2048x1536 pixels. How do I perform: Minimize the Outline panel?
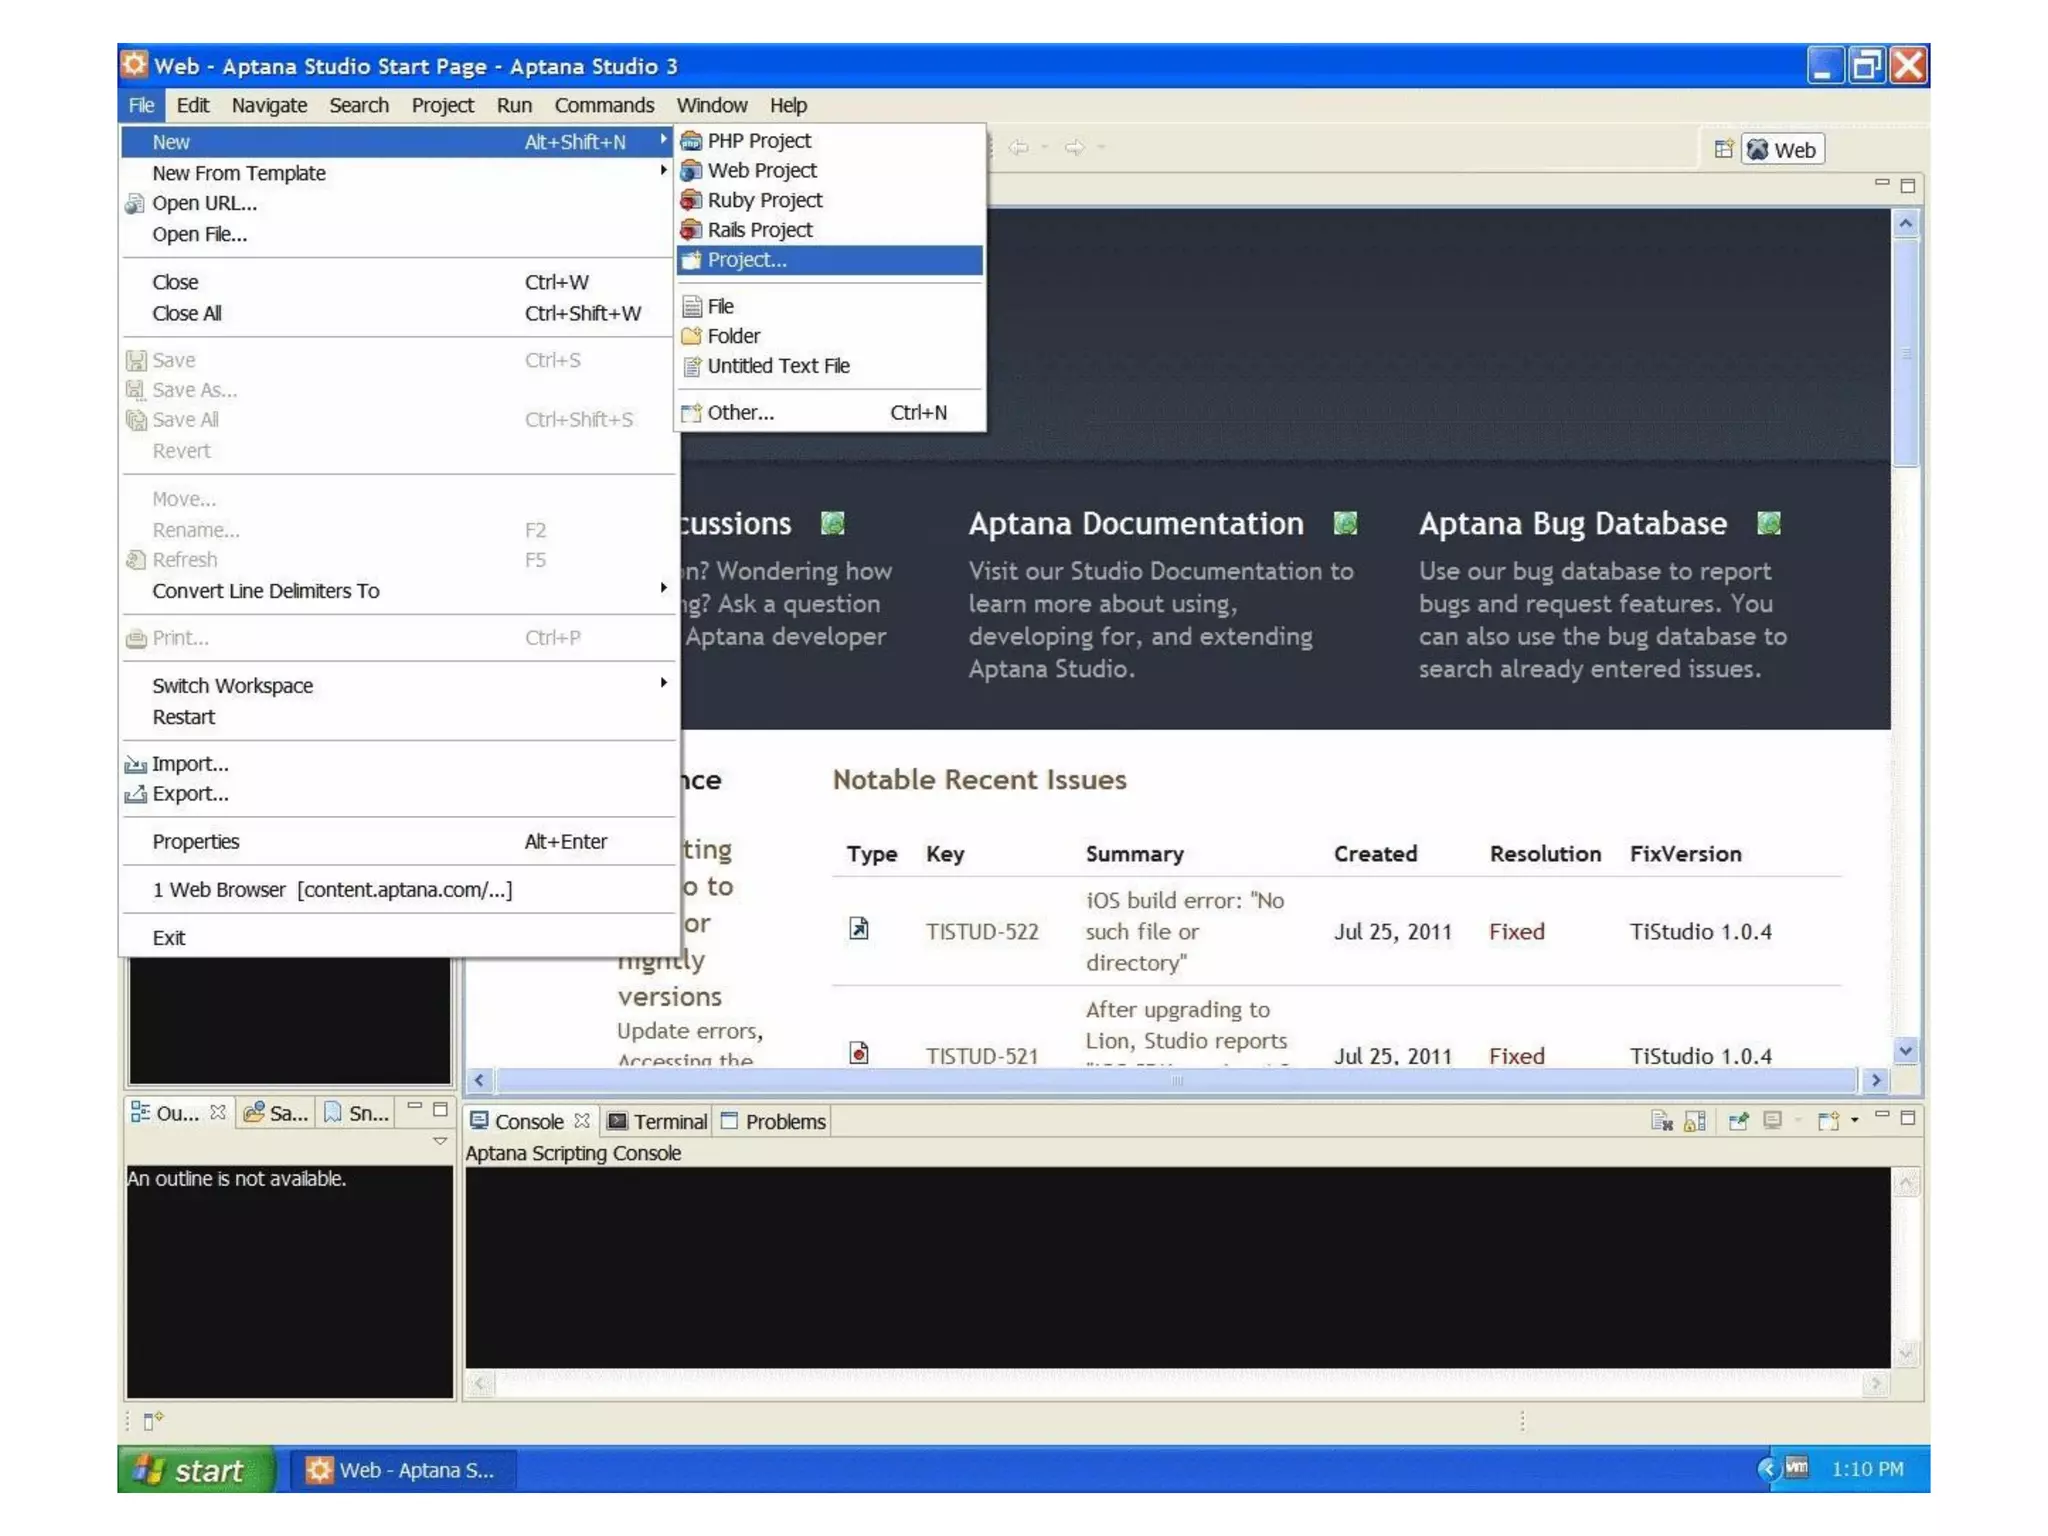[x=414, y=1106]
